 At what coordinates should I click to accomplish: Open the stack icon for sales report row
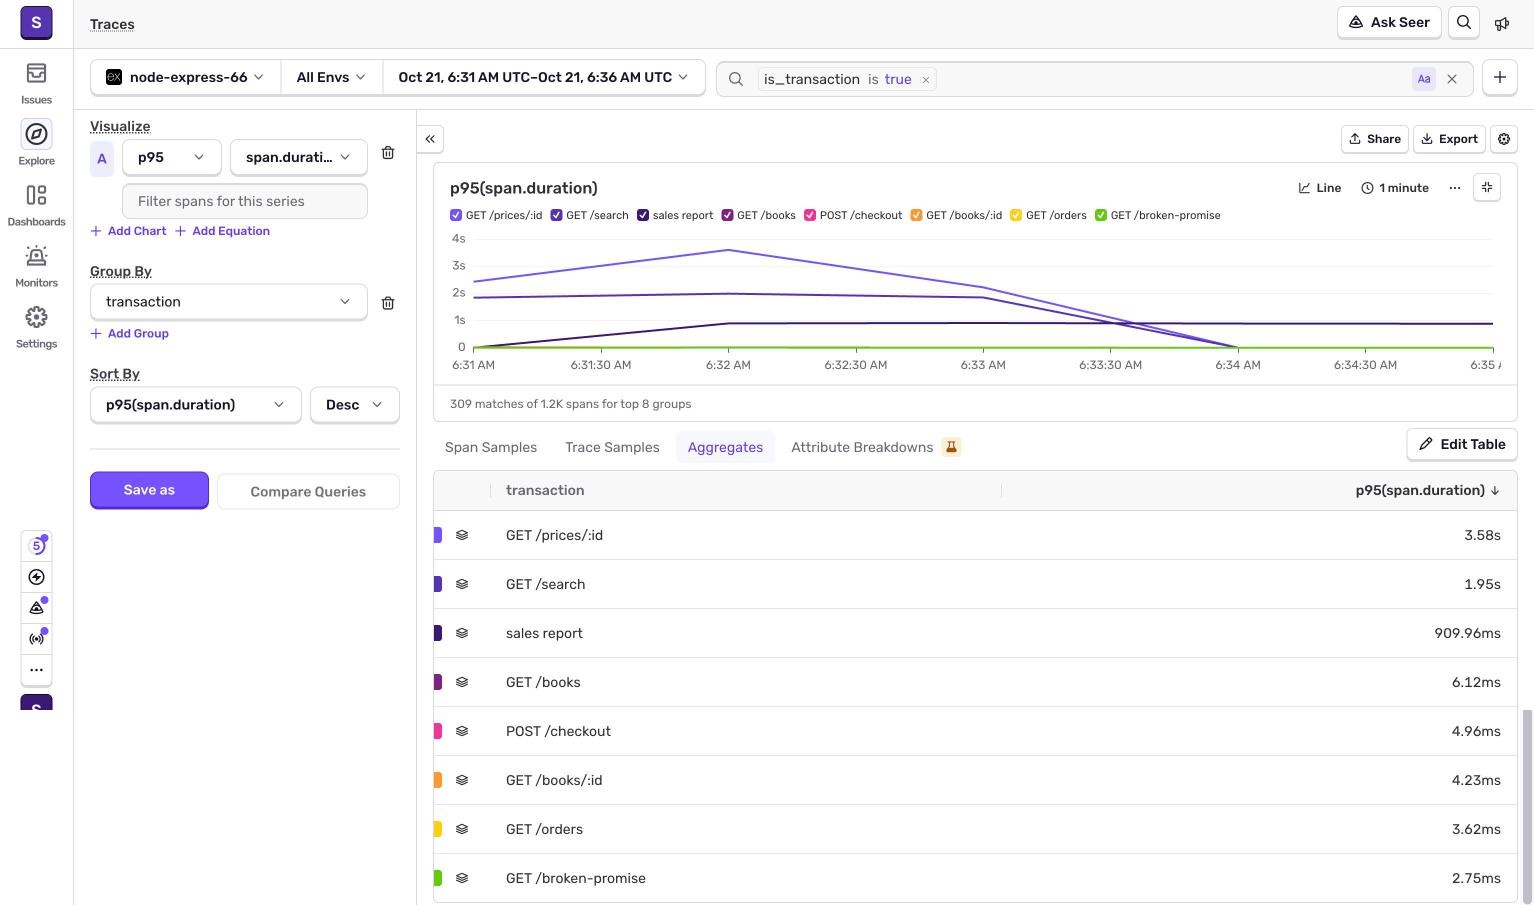462,633
